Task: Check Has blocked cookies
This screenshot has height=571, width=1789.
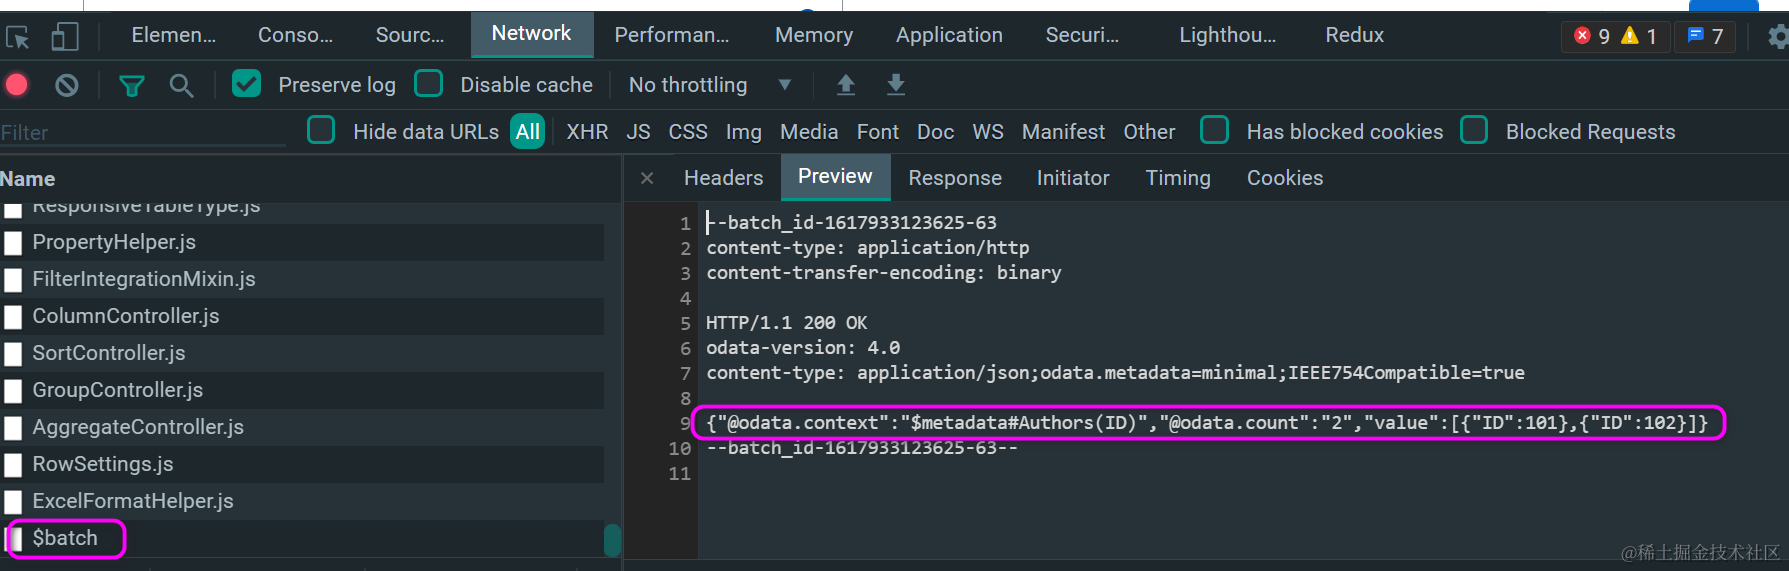Action: point(1214,130)
